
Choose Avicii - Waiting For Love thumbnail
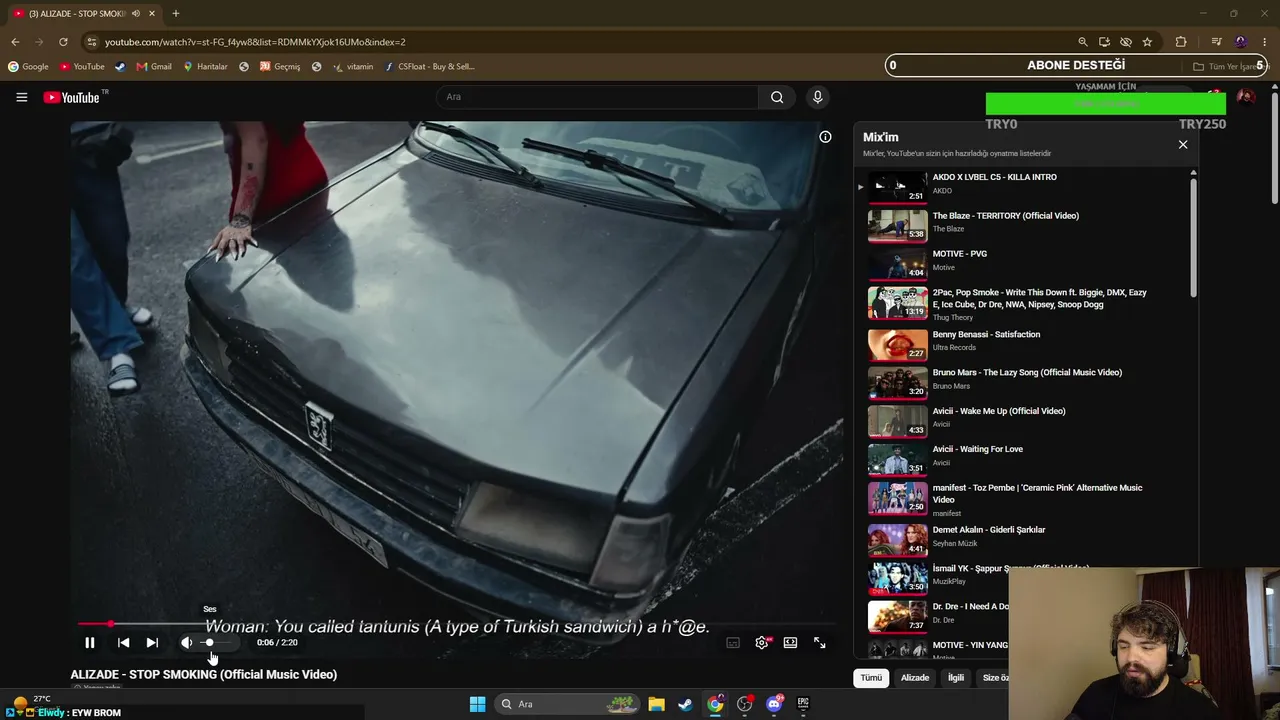pos(897,458)
